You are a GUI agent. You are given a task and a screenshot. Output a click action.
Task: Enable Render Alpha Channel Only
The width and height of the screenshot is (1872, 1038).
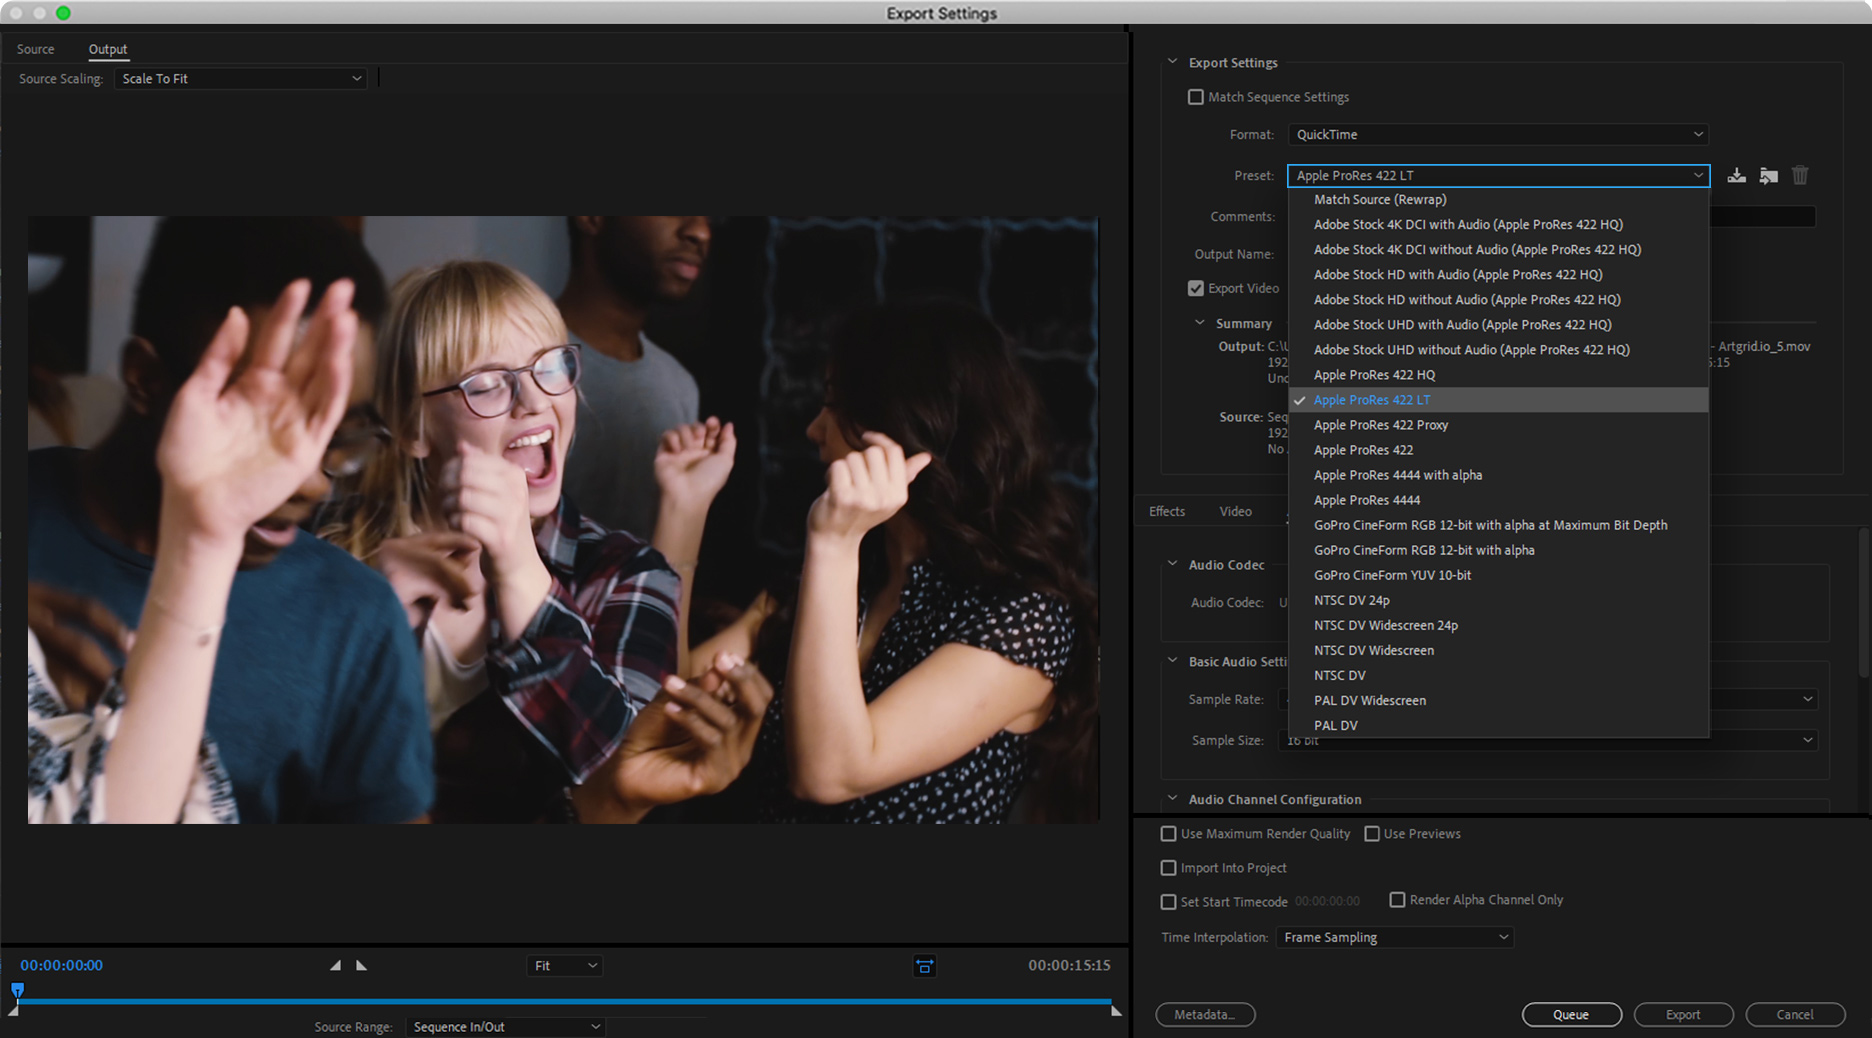click(1397, 900)
